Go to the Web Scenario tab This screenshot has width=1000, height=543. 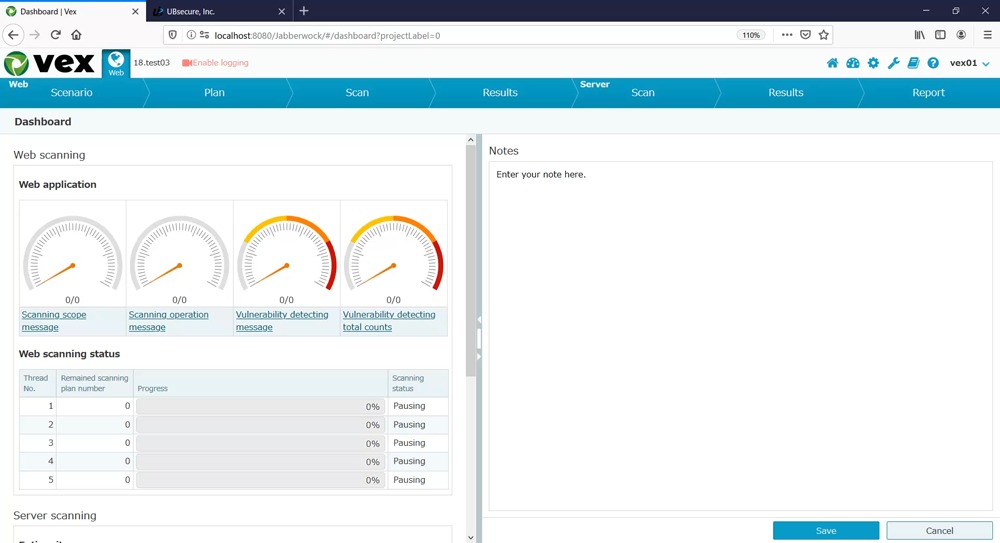72,93
